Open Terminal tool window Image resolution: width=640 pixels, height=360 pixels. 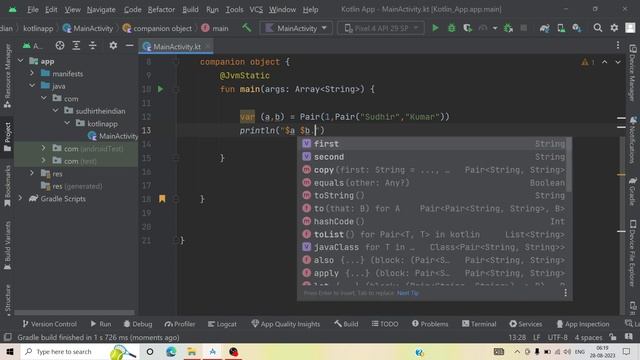(479, 324)
